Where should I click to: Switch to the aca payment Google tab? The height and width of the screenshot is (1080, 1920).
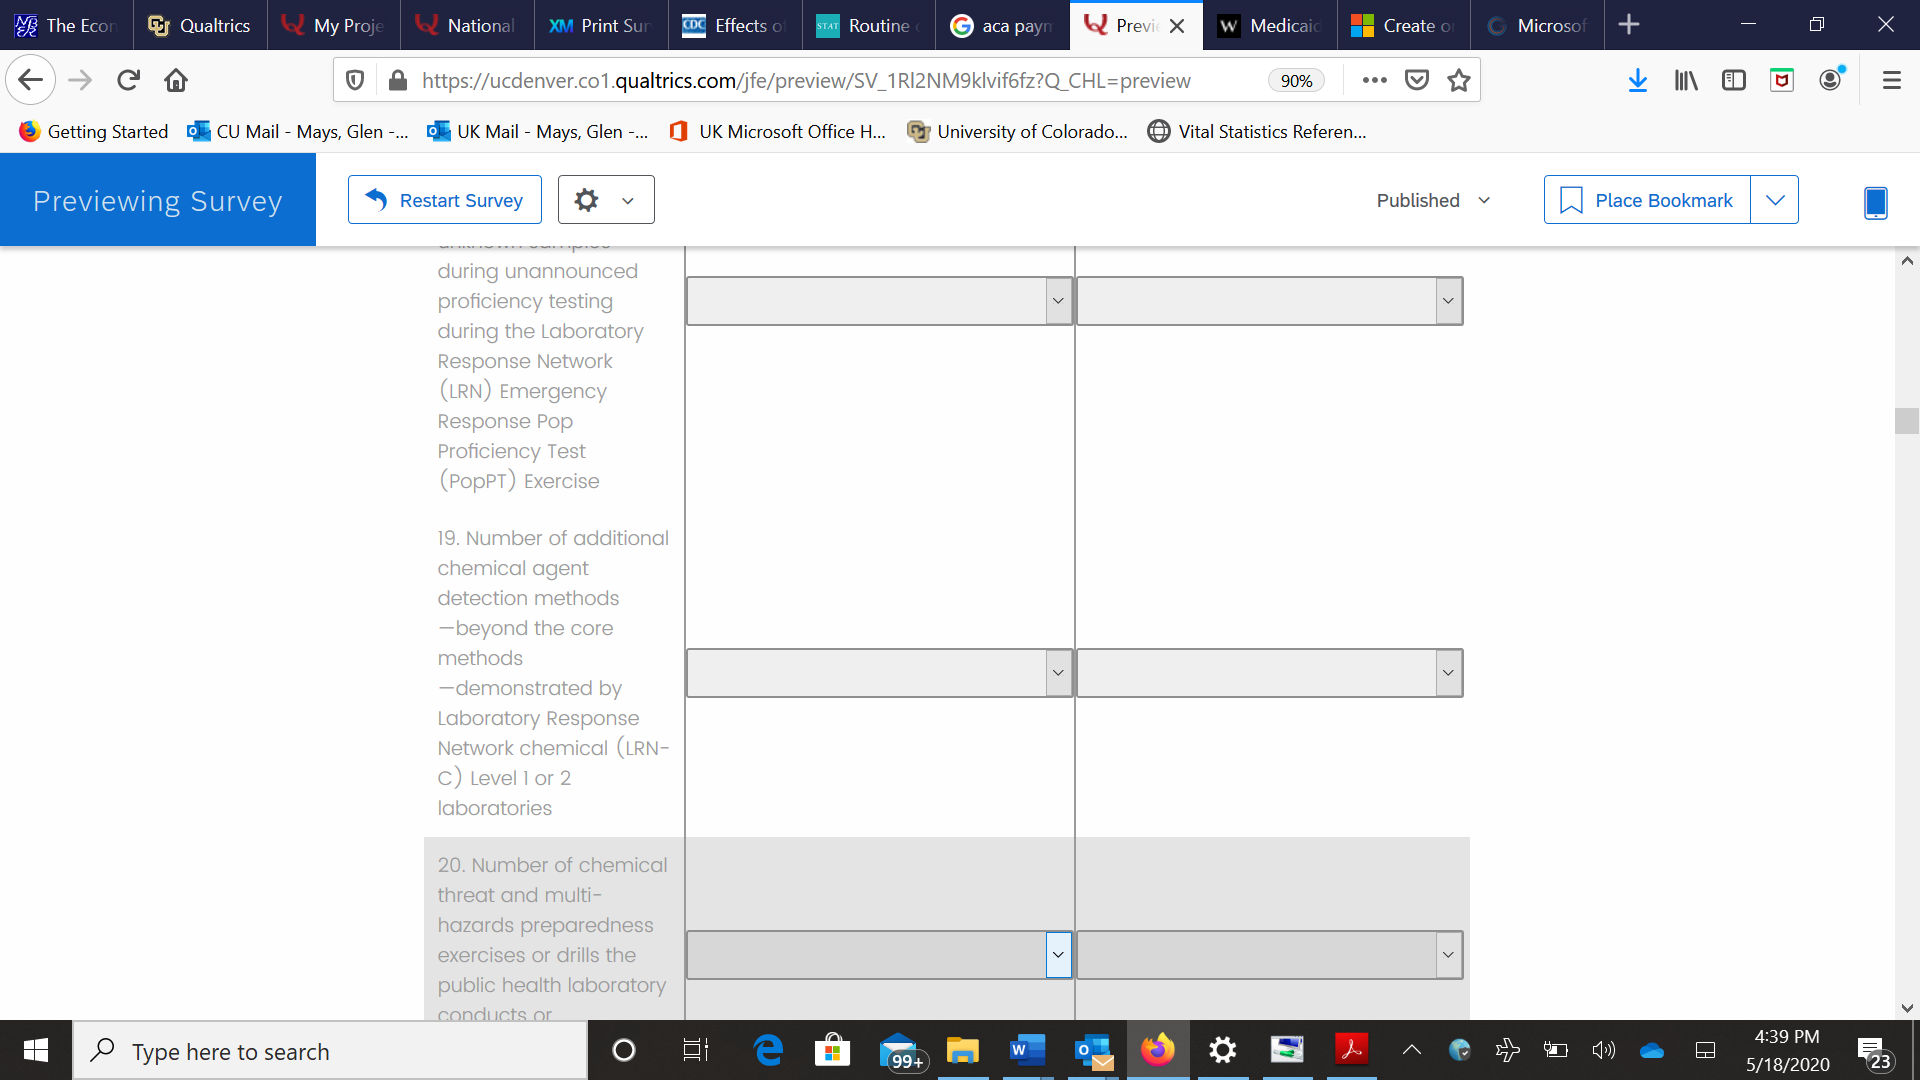pyautogui.click(x=1002, y=25)
